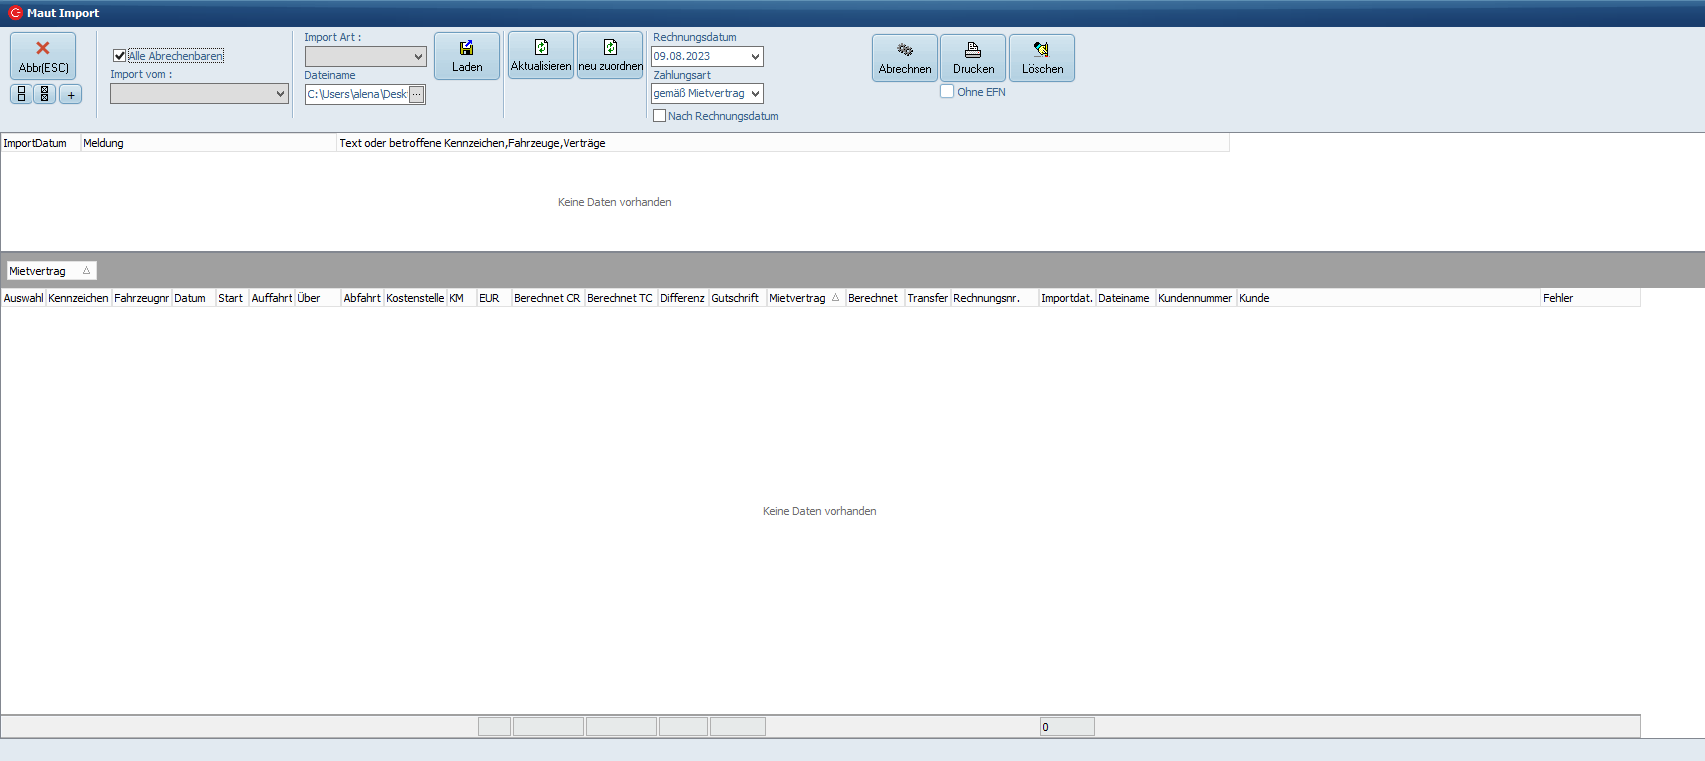Image resolution: width=1705 pixels, height=761 pixels.
Task: Click the neu zuordnen reassign button
Action: point(610,55)
